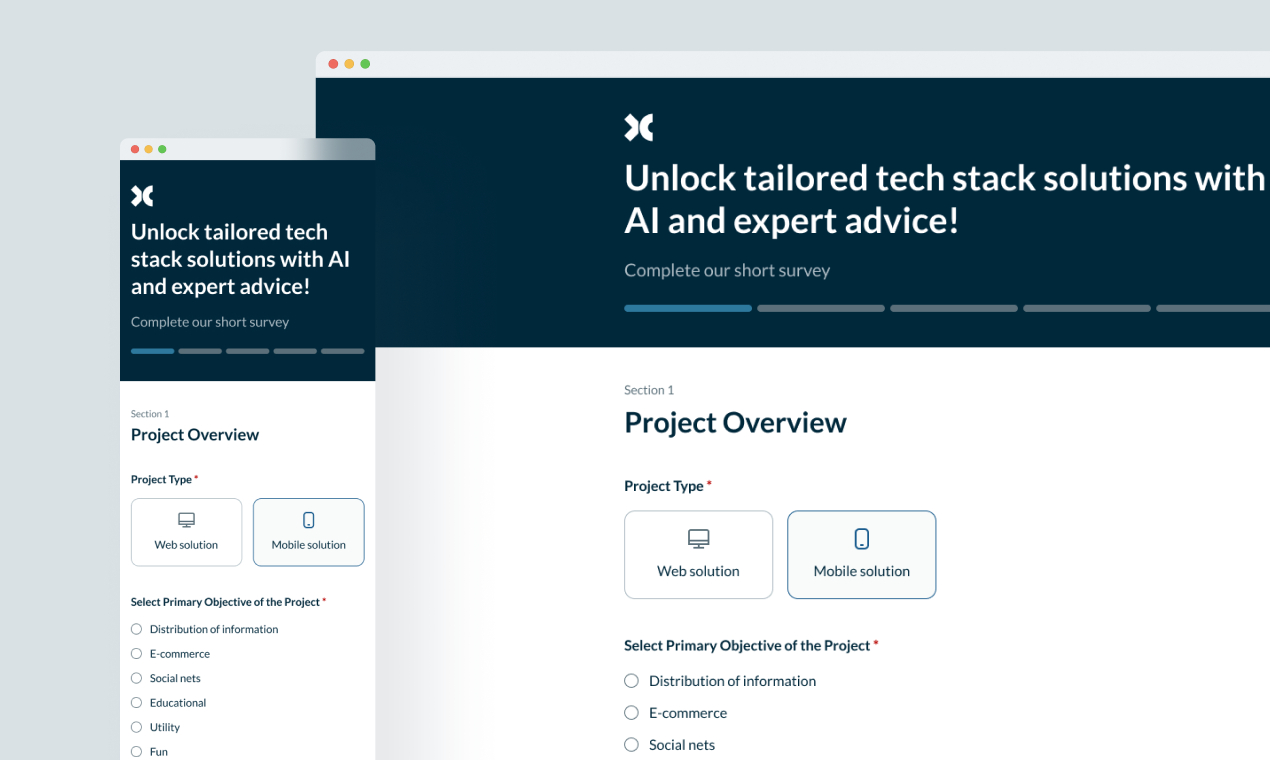Select Educational in the small survey window
The height and width of the screenshot is (760, 1270).
pos(136,702)
